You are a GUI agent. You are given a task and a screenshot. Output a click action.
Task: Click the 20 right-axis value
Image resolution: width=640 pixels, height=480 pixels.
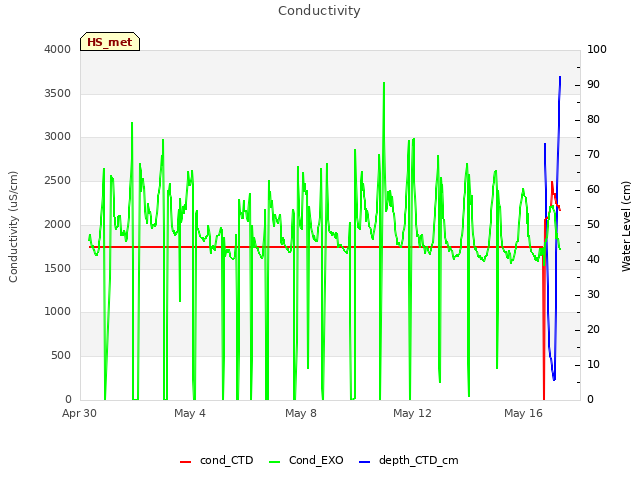click(x=593, y=329)
